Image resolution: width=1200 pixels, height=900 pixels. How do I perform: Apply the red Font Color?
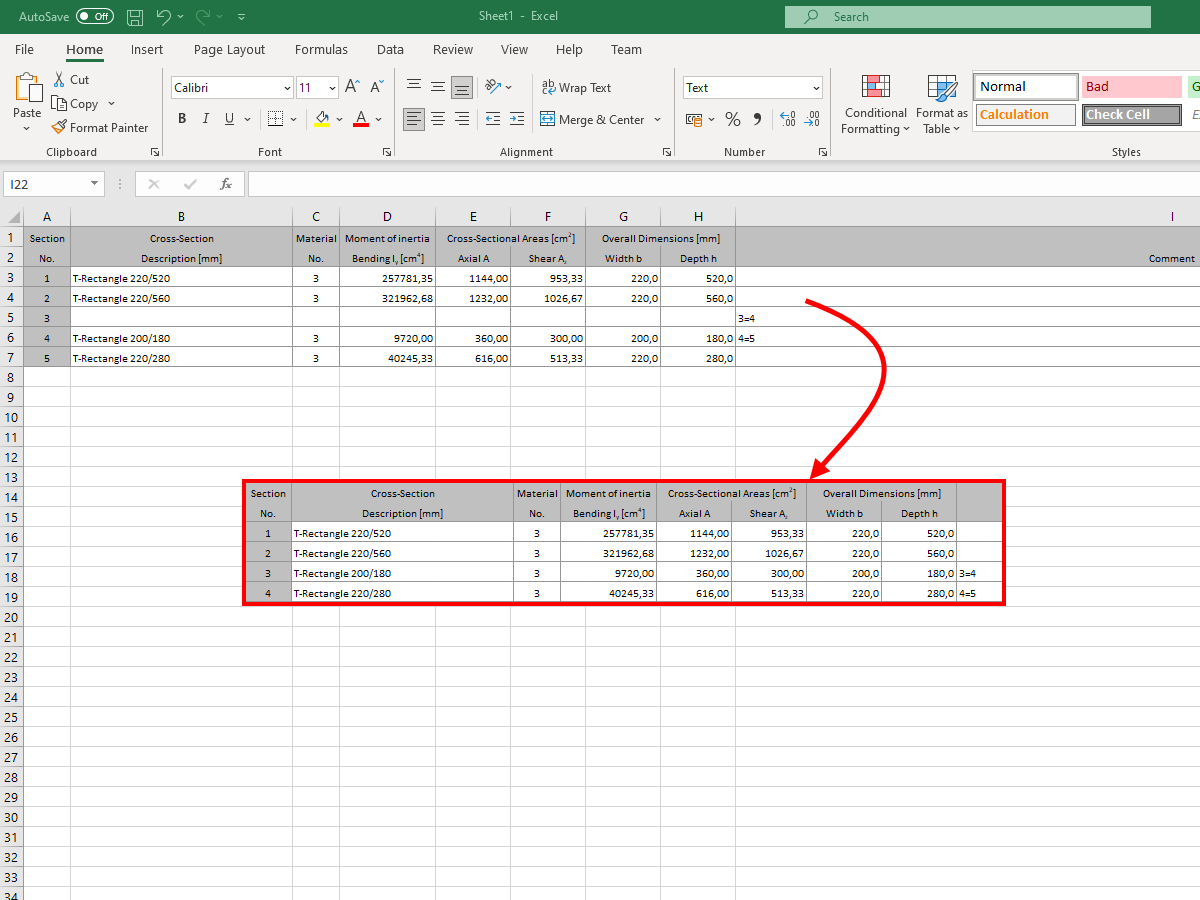coord(361,119)
